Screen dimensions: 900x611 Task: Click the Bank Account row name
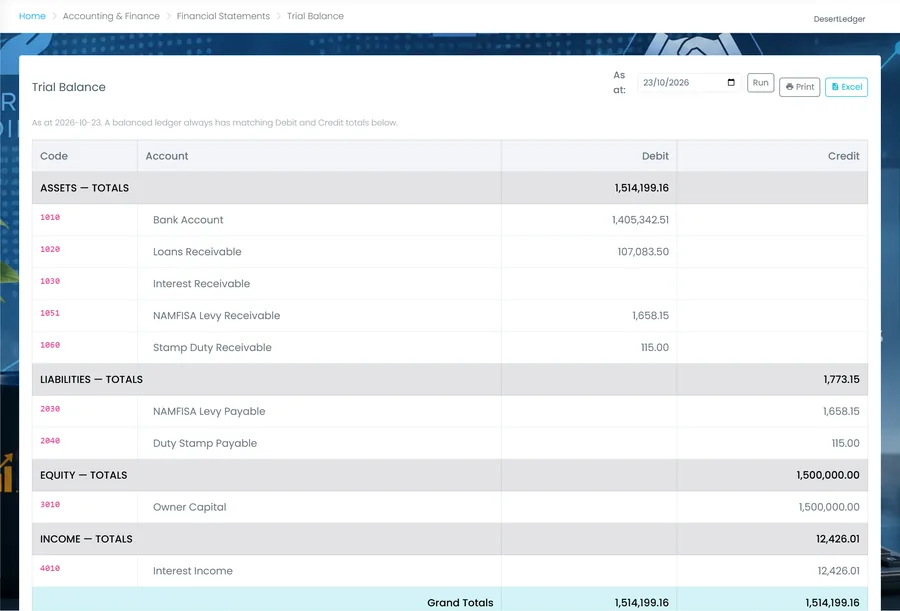[x=188, y=220]
